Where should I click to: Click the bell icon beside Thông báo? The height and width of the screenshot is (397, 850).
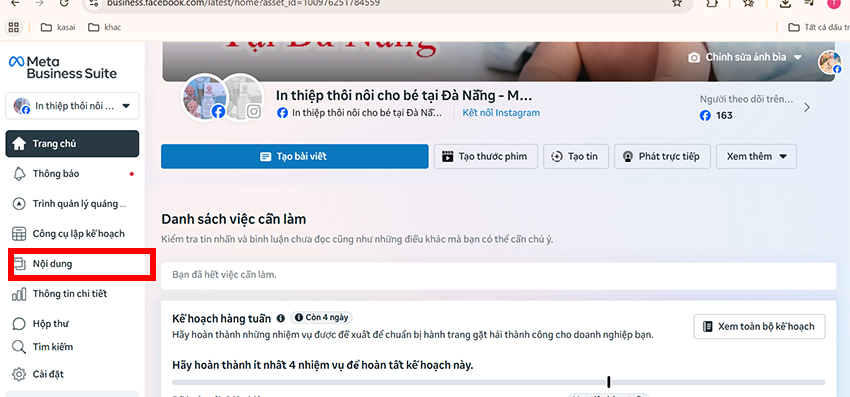pyautogui.click(x=19, y=174)
